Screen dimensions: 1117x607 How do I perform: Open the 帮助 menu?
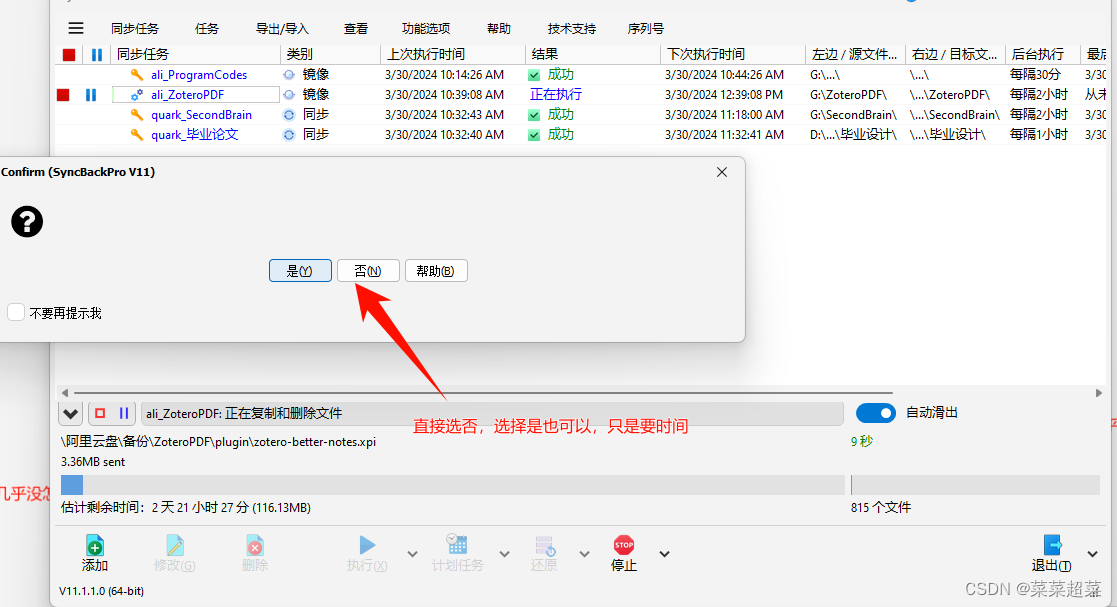tap(499, 28)
